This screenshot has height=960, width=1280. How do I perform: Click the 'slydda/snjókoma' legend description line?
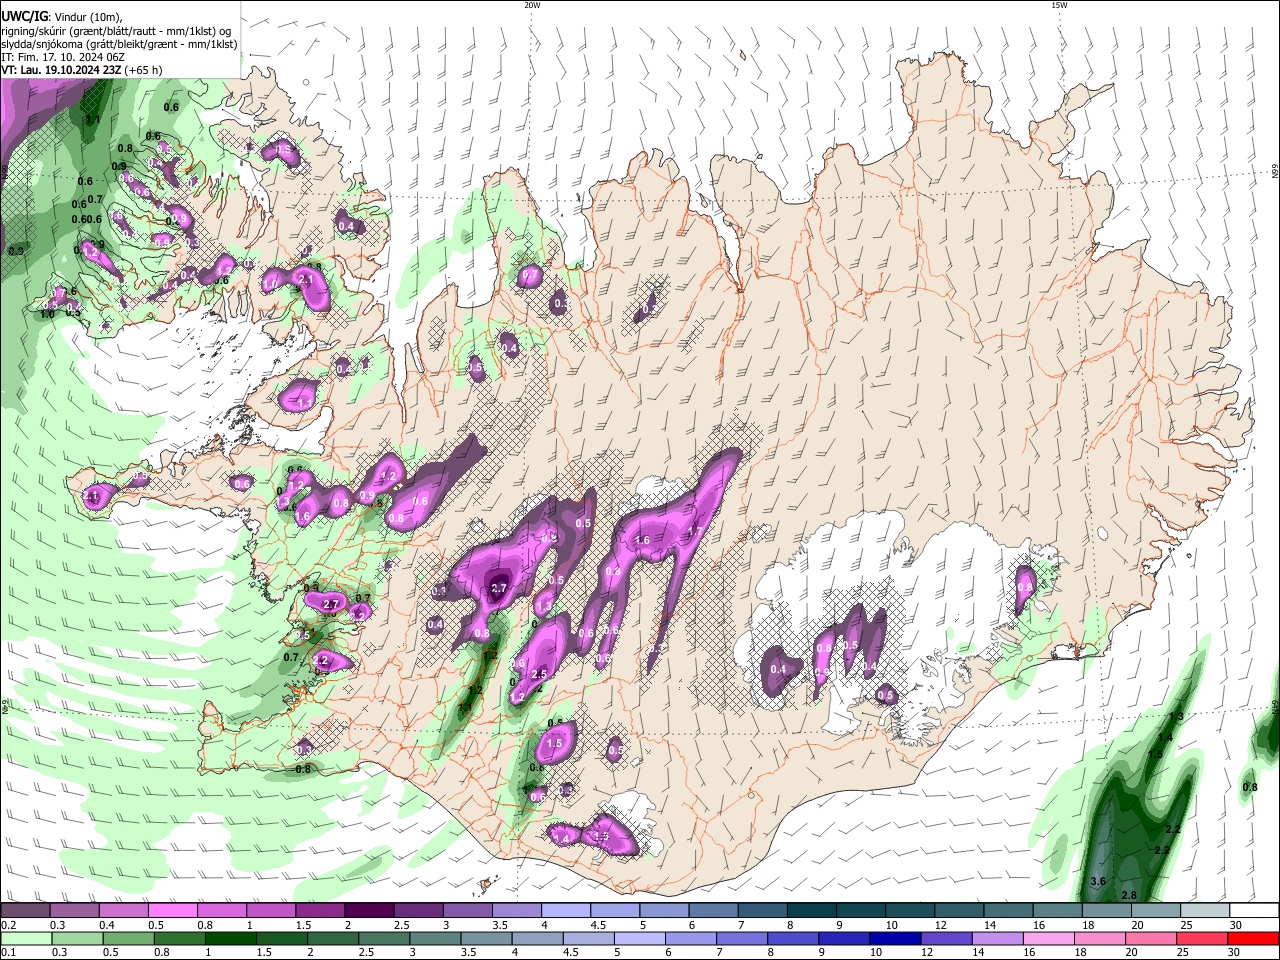click(119, 44)
